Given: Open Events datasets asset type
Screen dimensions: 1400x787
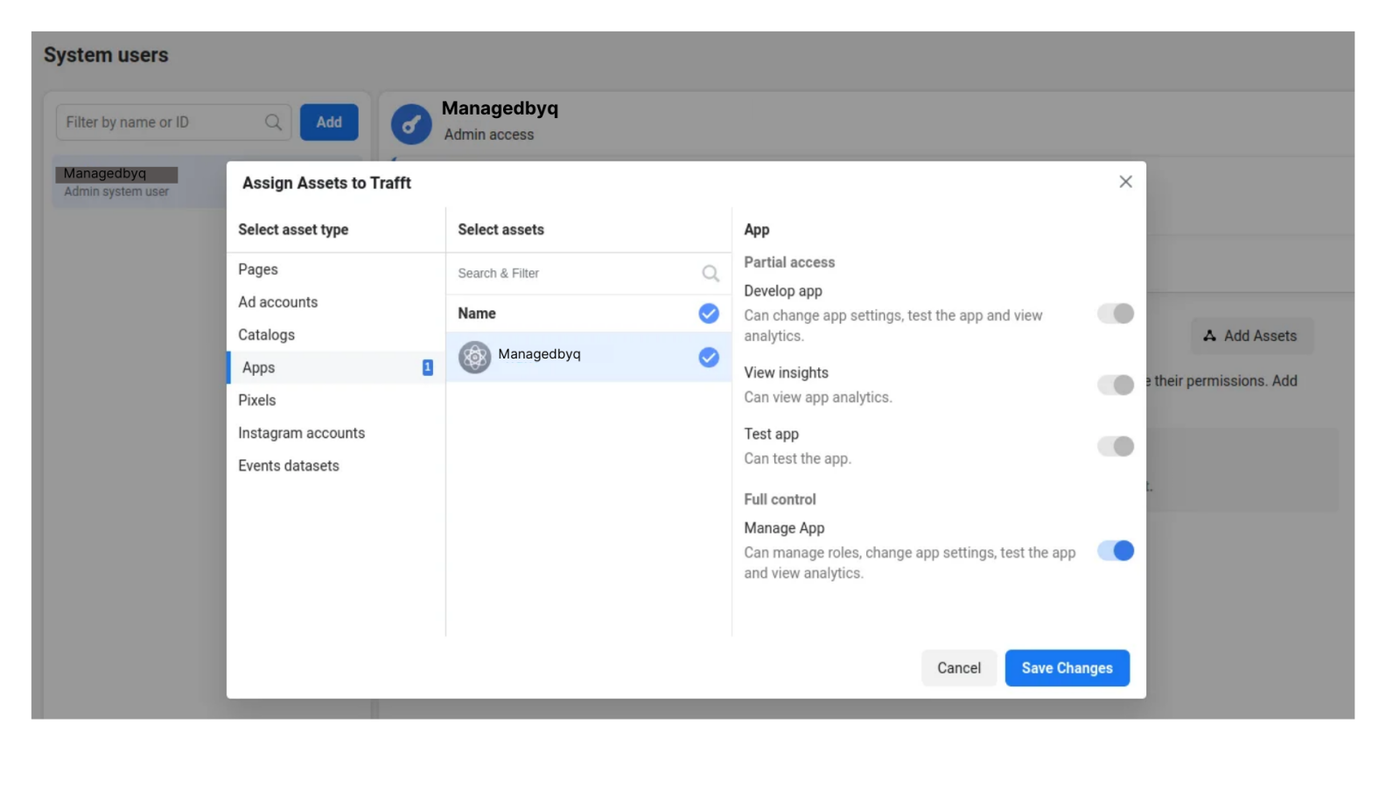Looking at the screenshot, I should 288,466.
